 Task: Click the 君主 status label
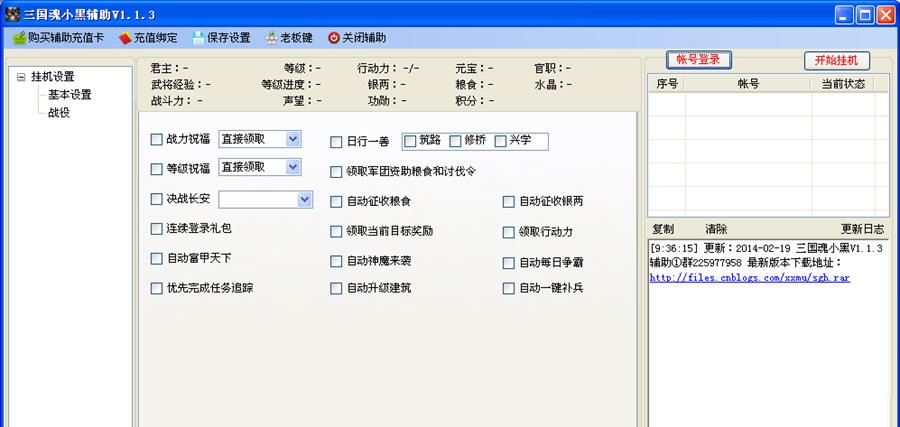click(x=169, y=68)
